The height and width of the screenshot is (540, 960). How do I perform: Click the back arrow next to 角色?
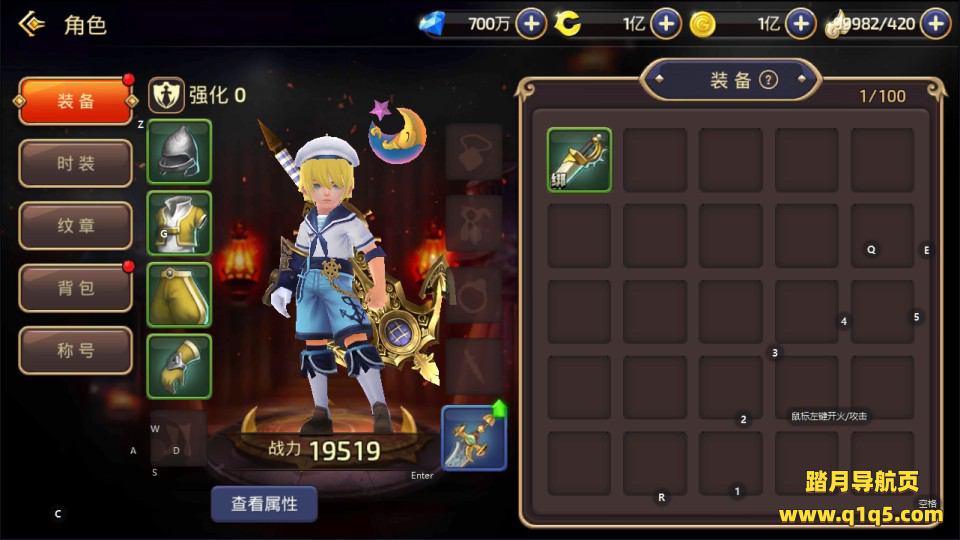pos(32,24)
